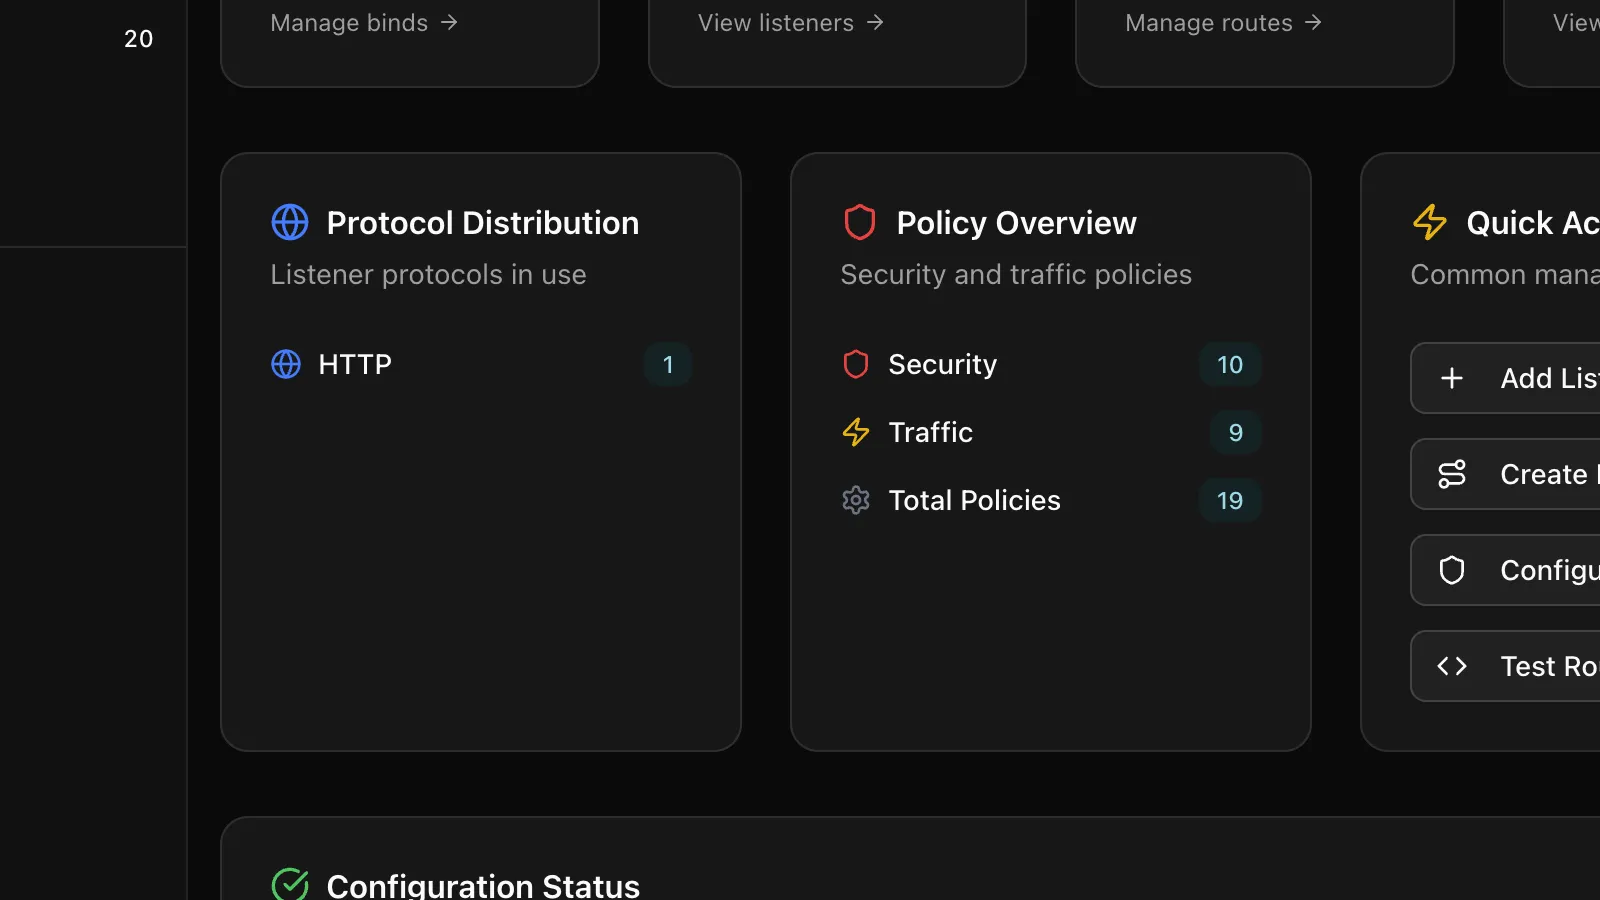Click the HTTP count badge showing 1
The width and height of the screenshot is (1600, 900).
pos(668,364)
